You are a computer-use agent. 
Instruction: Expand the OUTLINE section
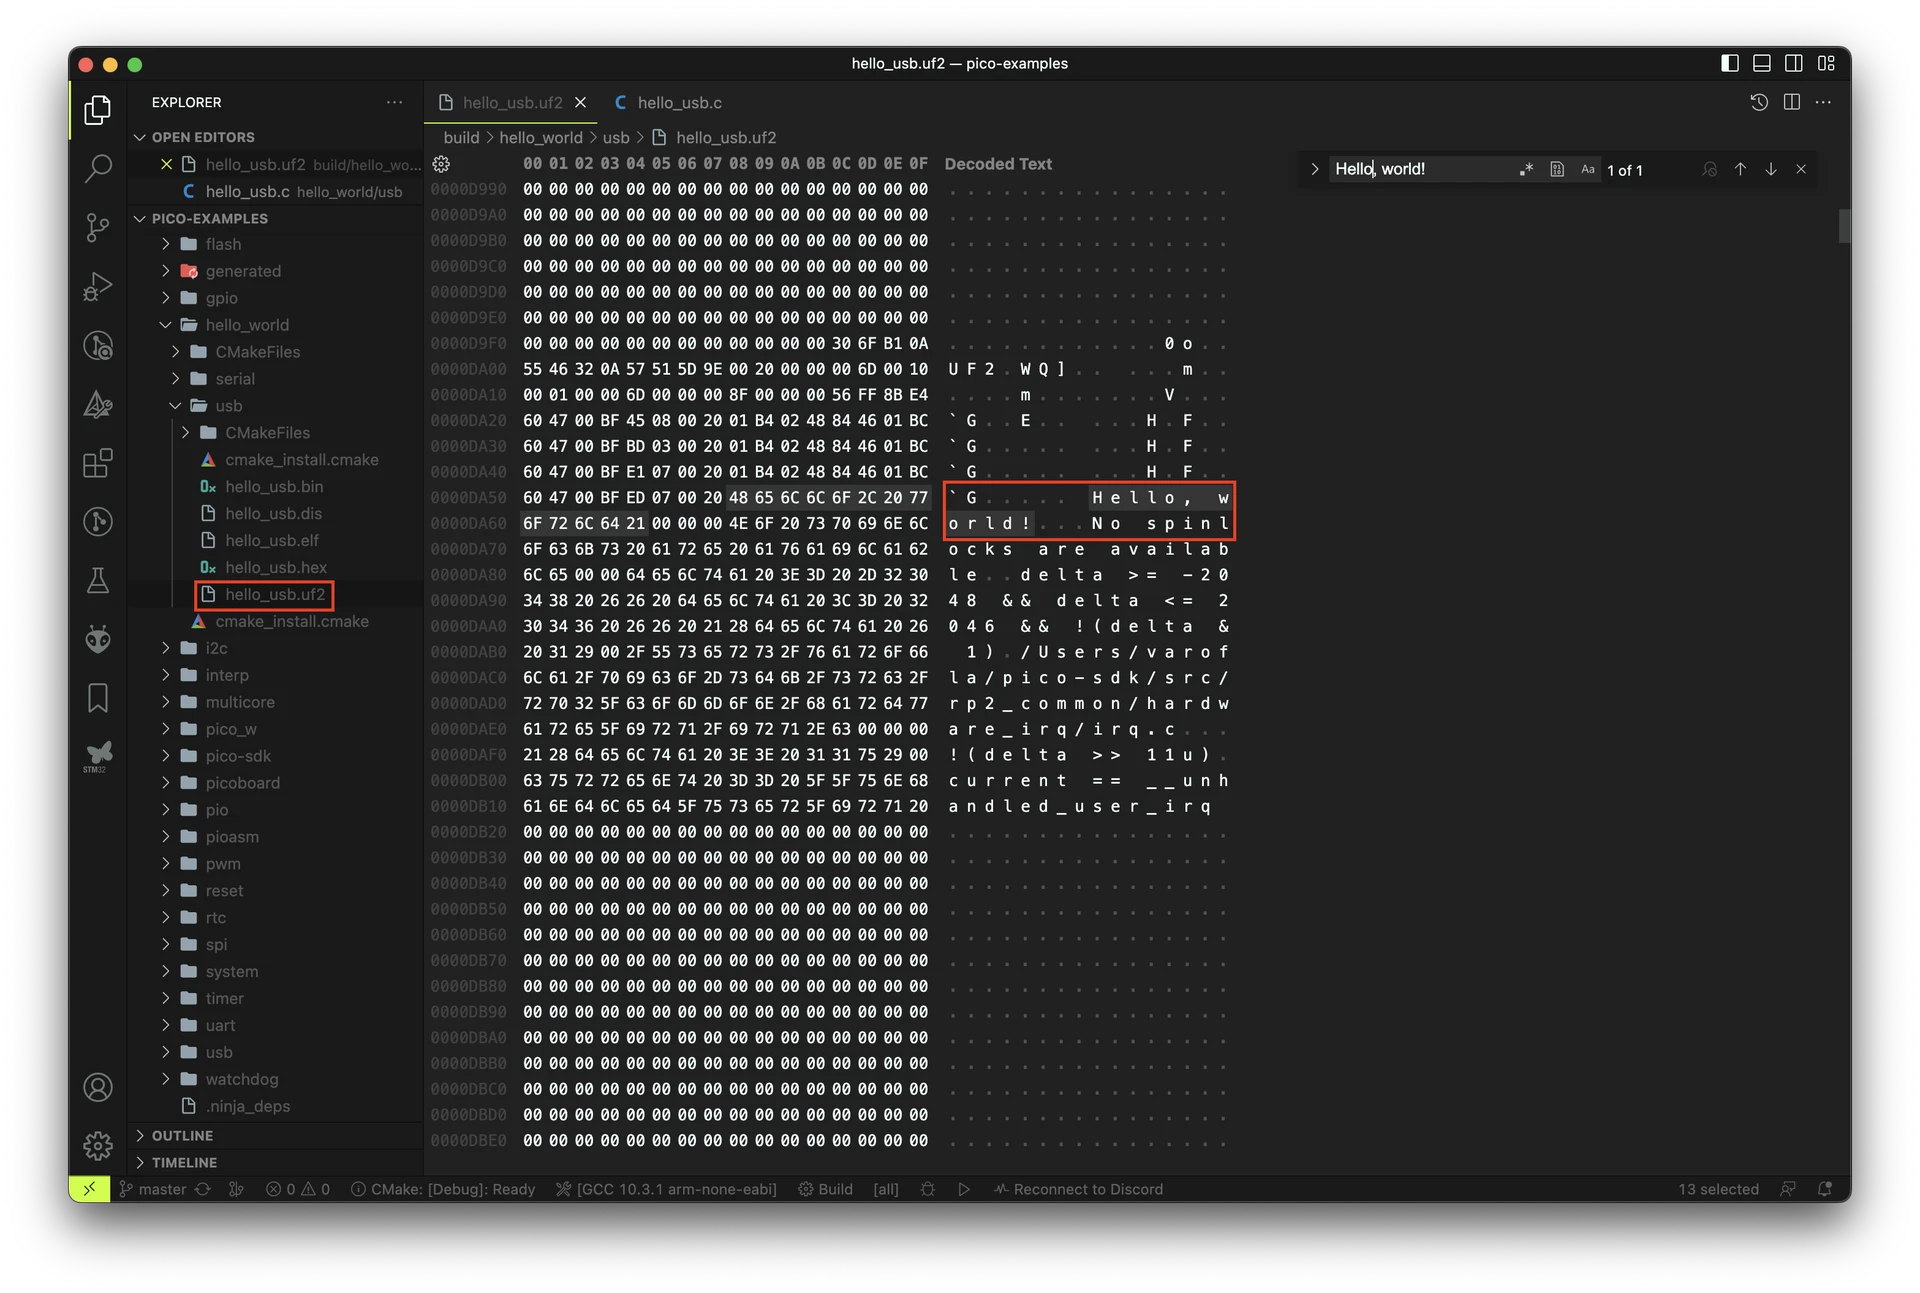click(x=182, y=1136)
